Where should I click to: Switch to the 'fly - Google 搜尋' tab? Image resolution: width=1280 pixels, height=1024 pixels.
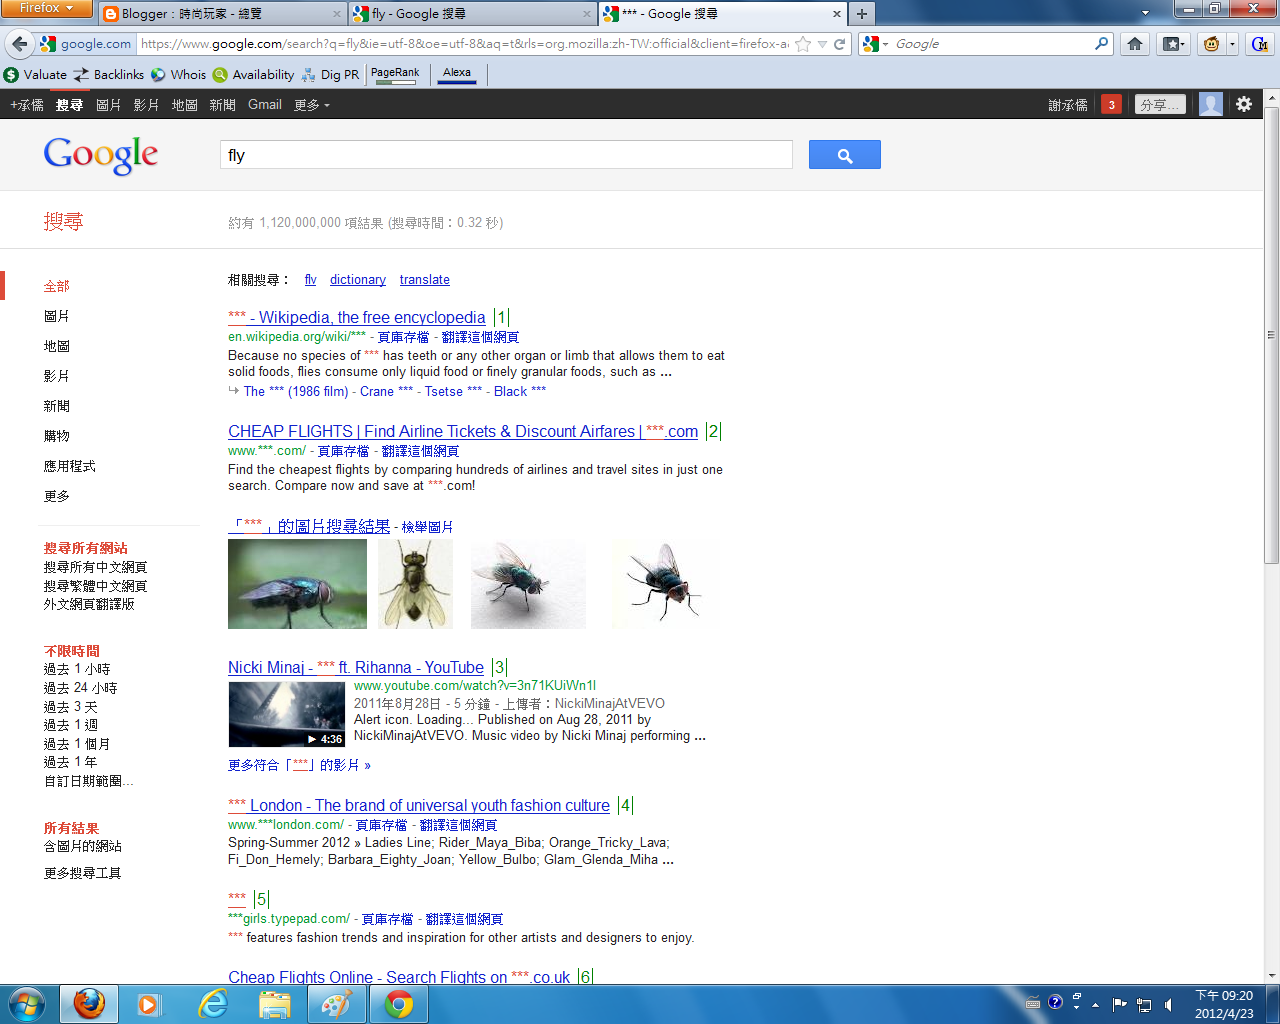pyautogui.click(x=472, y=14)
